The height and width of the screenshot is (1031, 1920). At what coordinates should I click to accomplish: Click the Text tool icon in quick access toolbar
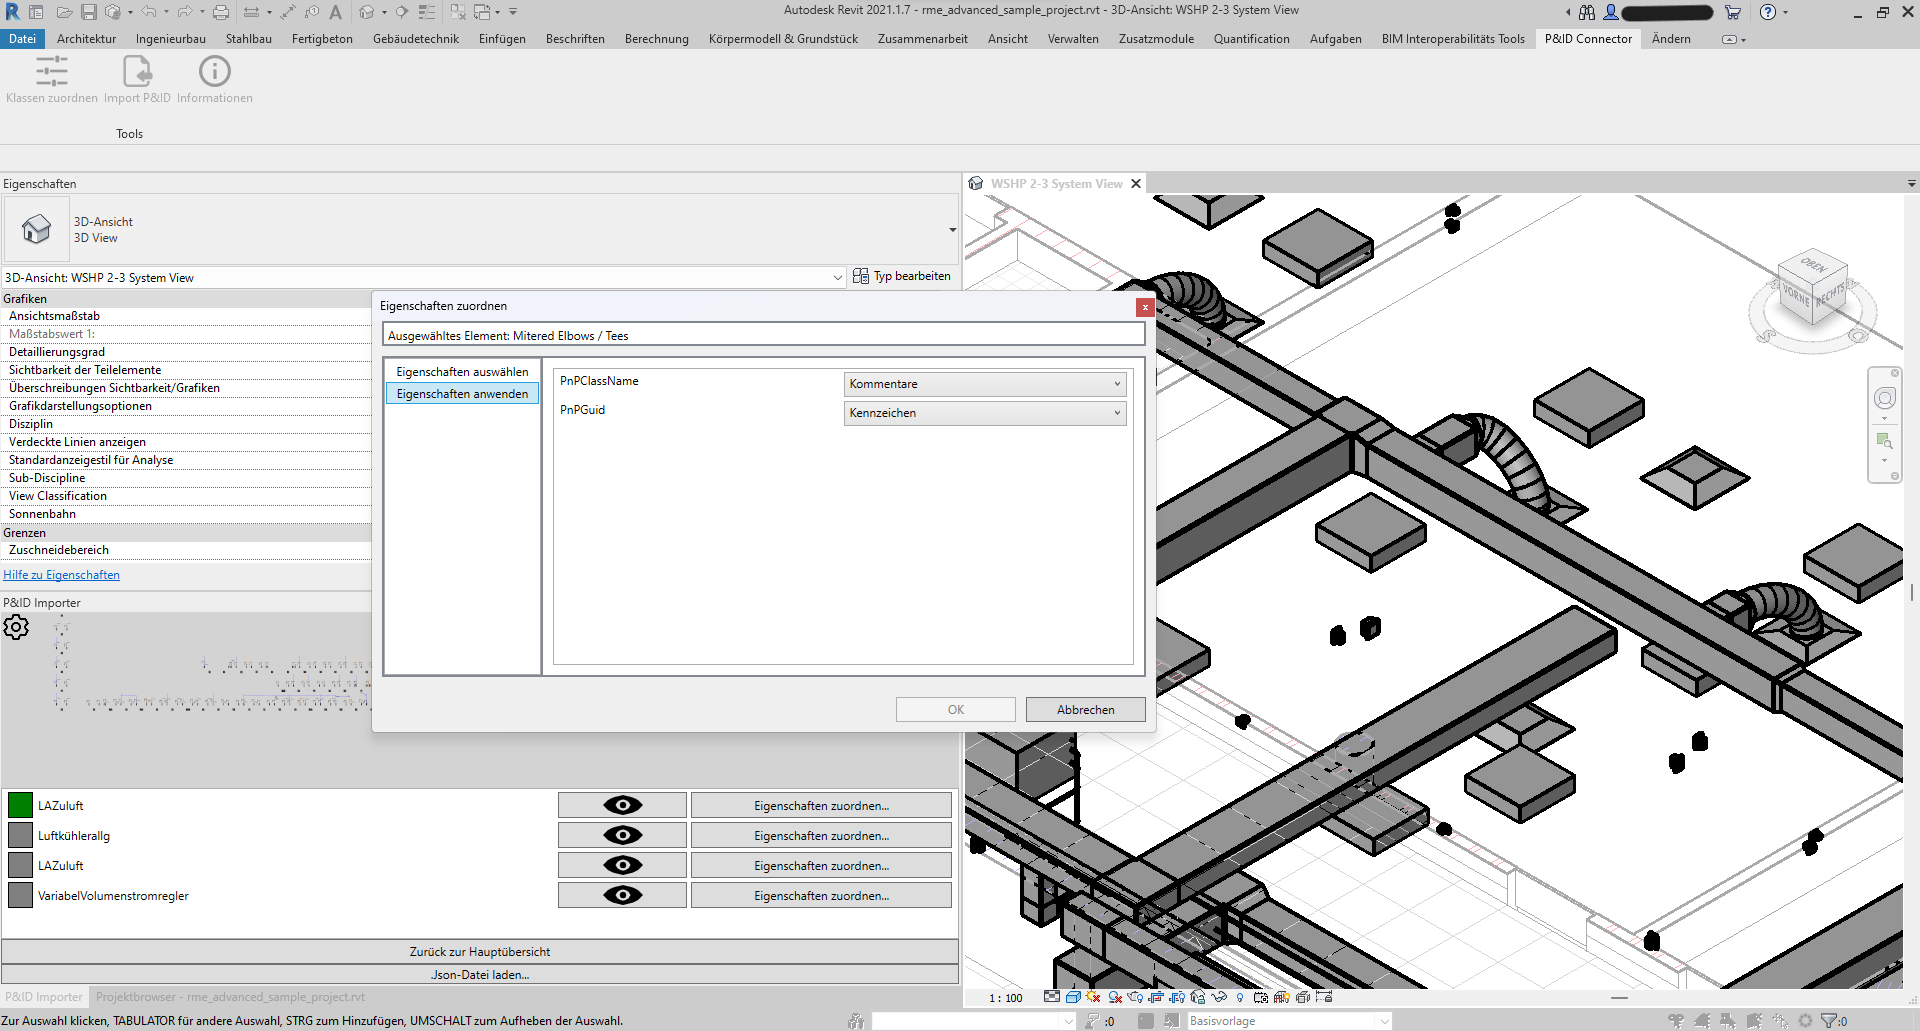[335, 11]
